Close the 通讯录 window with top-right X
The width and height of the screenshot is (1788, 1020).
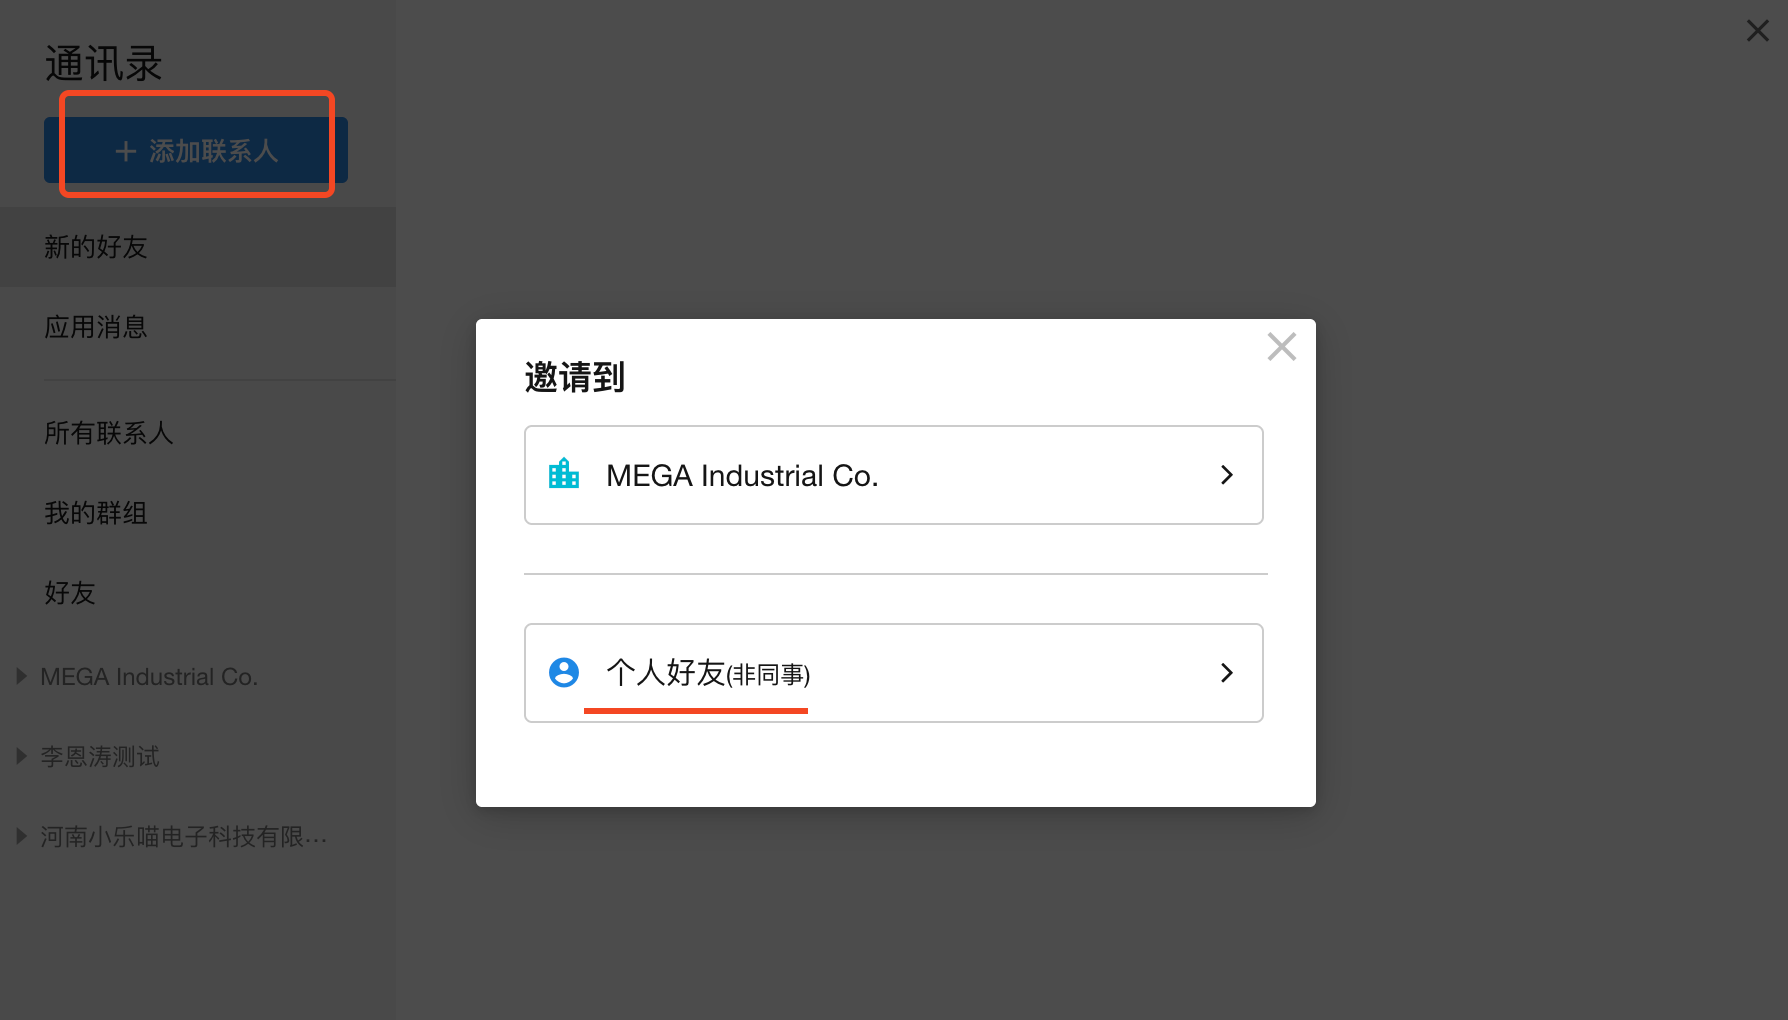pos(1757,31)
